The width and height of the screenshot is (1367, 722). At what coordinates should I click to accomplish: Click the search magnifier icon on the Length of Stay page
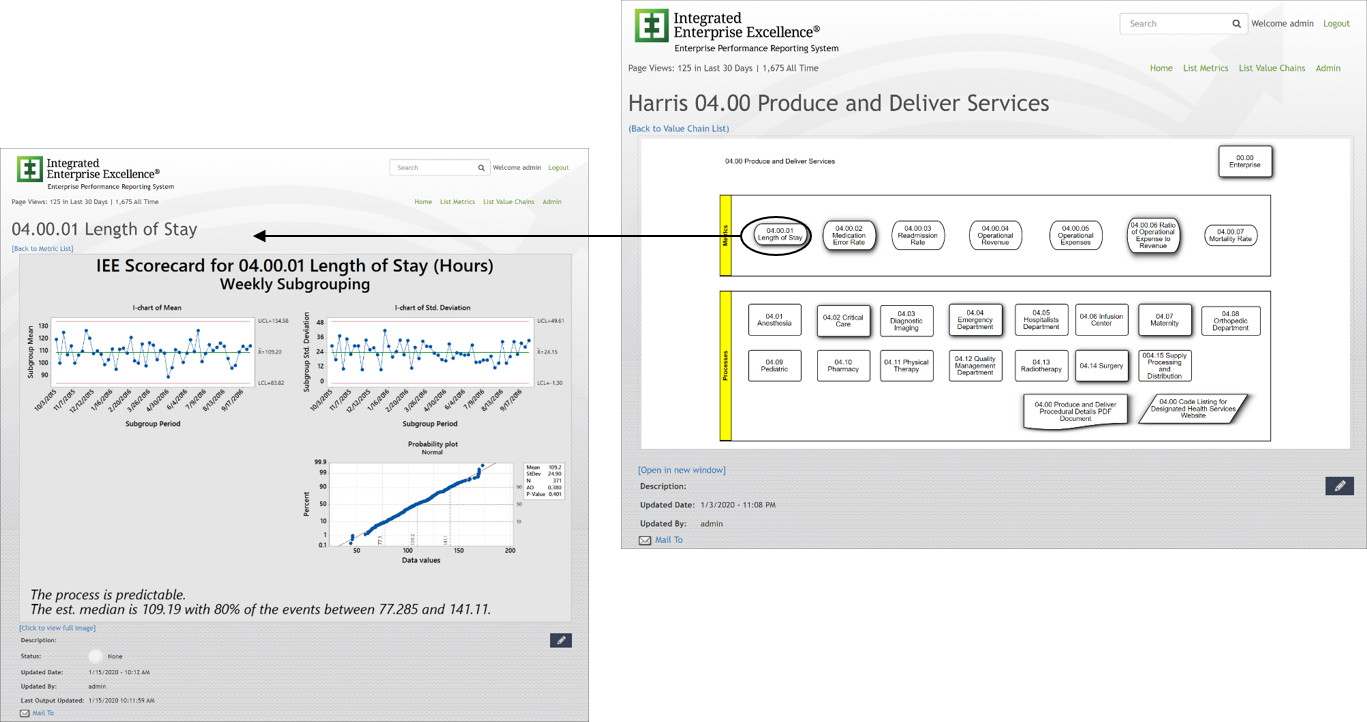coord(481,168)
